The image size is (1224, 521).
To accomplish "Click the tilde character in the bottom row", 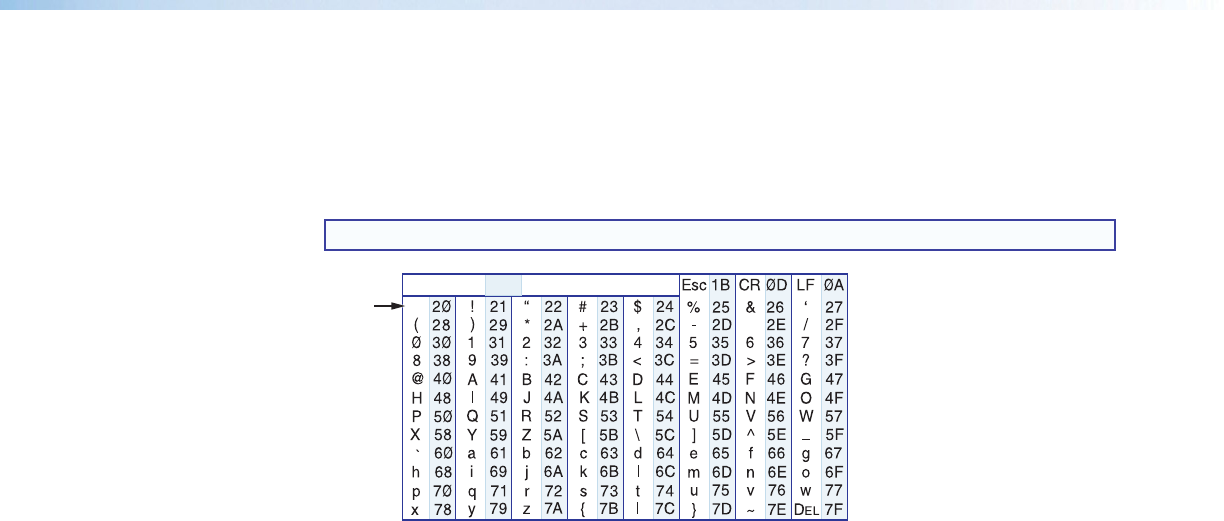I will (750, 511).
